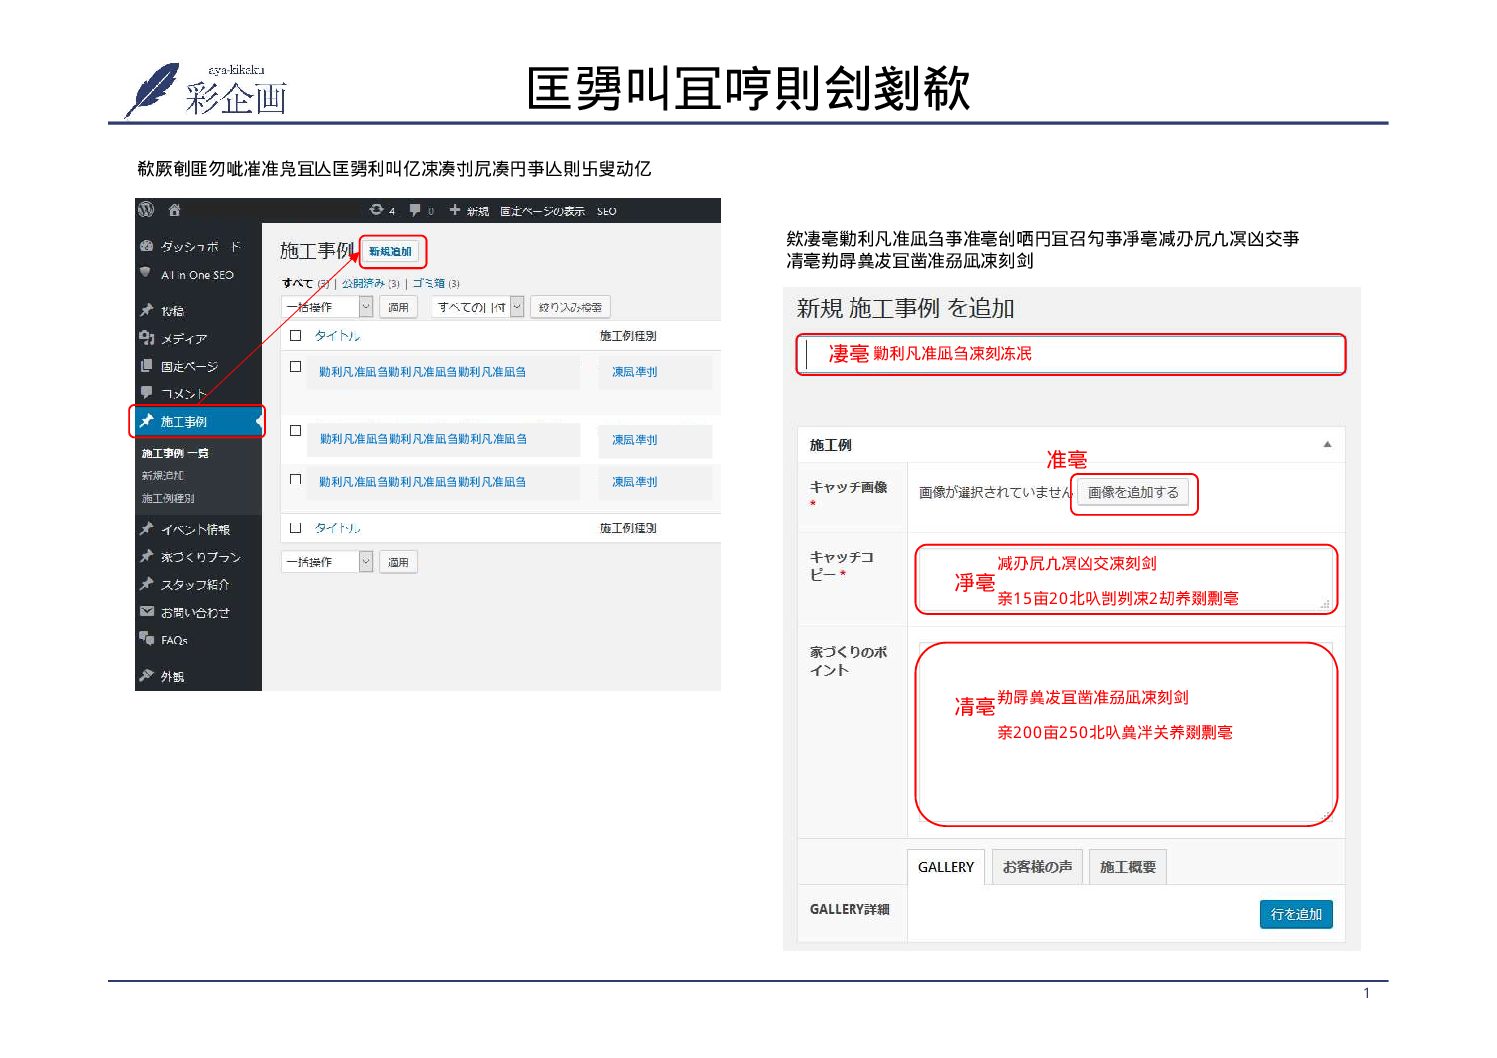Screen dimensions: 1497x1058
Task: Open the お問い合わせ mail icon
Action: (147, 611)
